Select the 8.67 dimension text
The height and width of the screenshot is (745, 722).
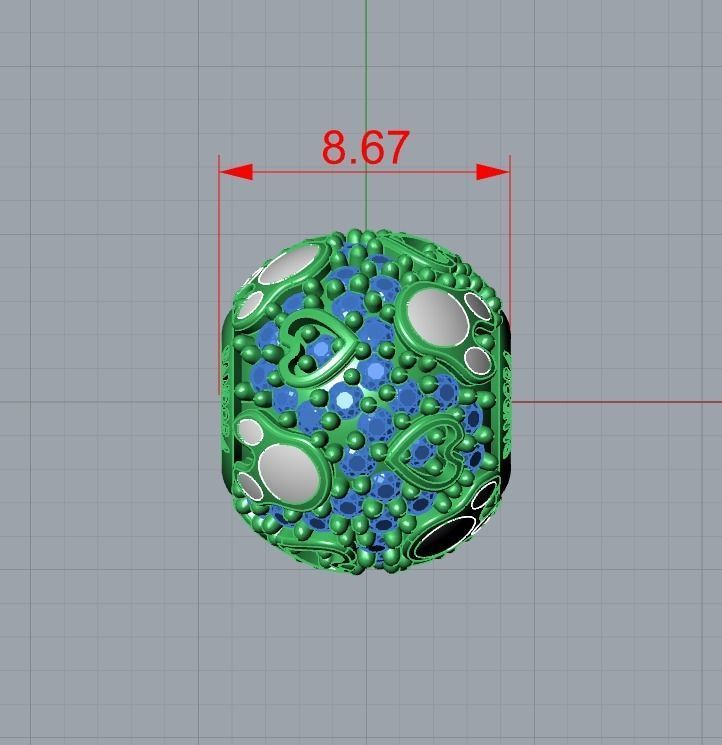[x=365, y=147]
